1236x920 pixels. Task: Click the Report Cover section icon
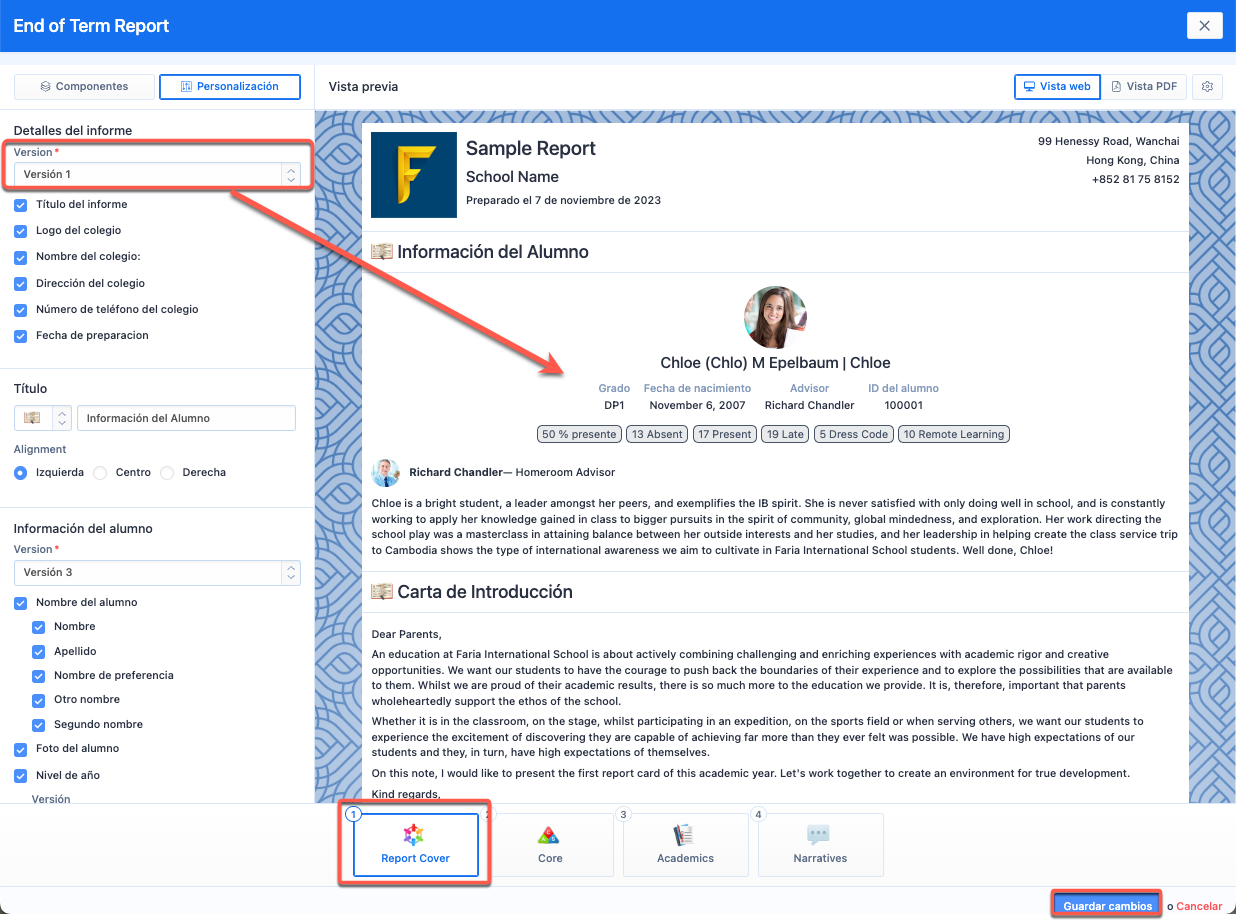tap(414, 834)
